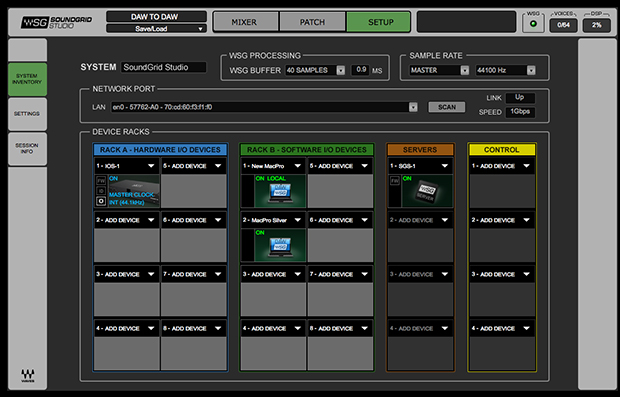
Task: Click the FW button on SGS-1 server
Action: click(395, 181)
